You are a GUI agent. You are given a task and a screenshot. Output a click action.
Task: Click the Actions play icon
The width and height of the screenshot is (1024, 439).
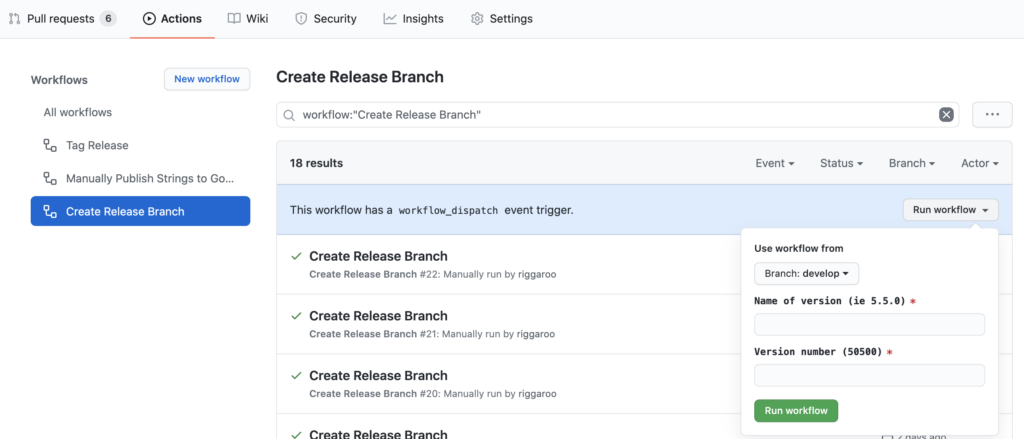tap(149, 19)
